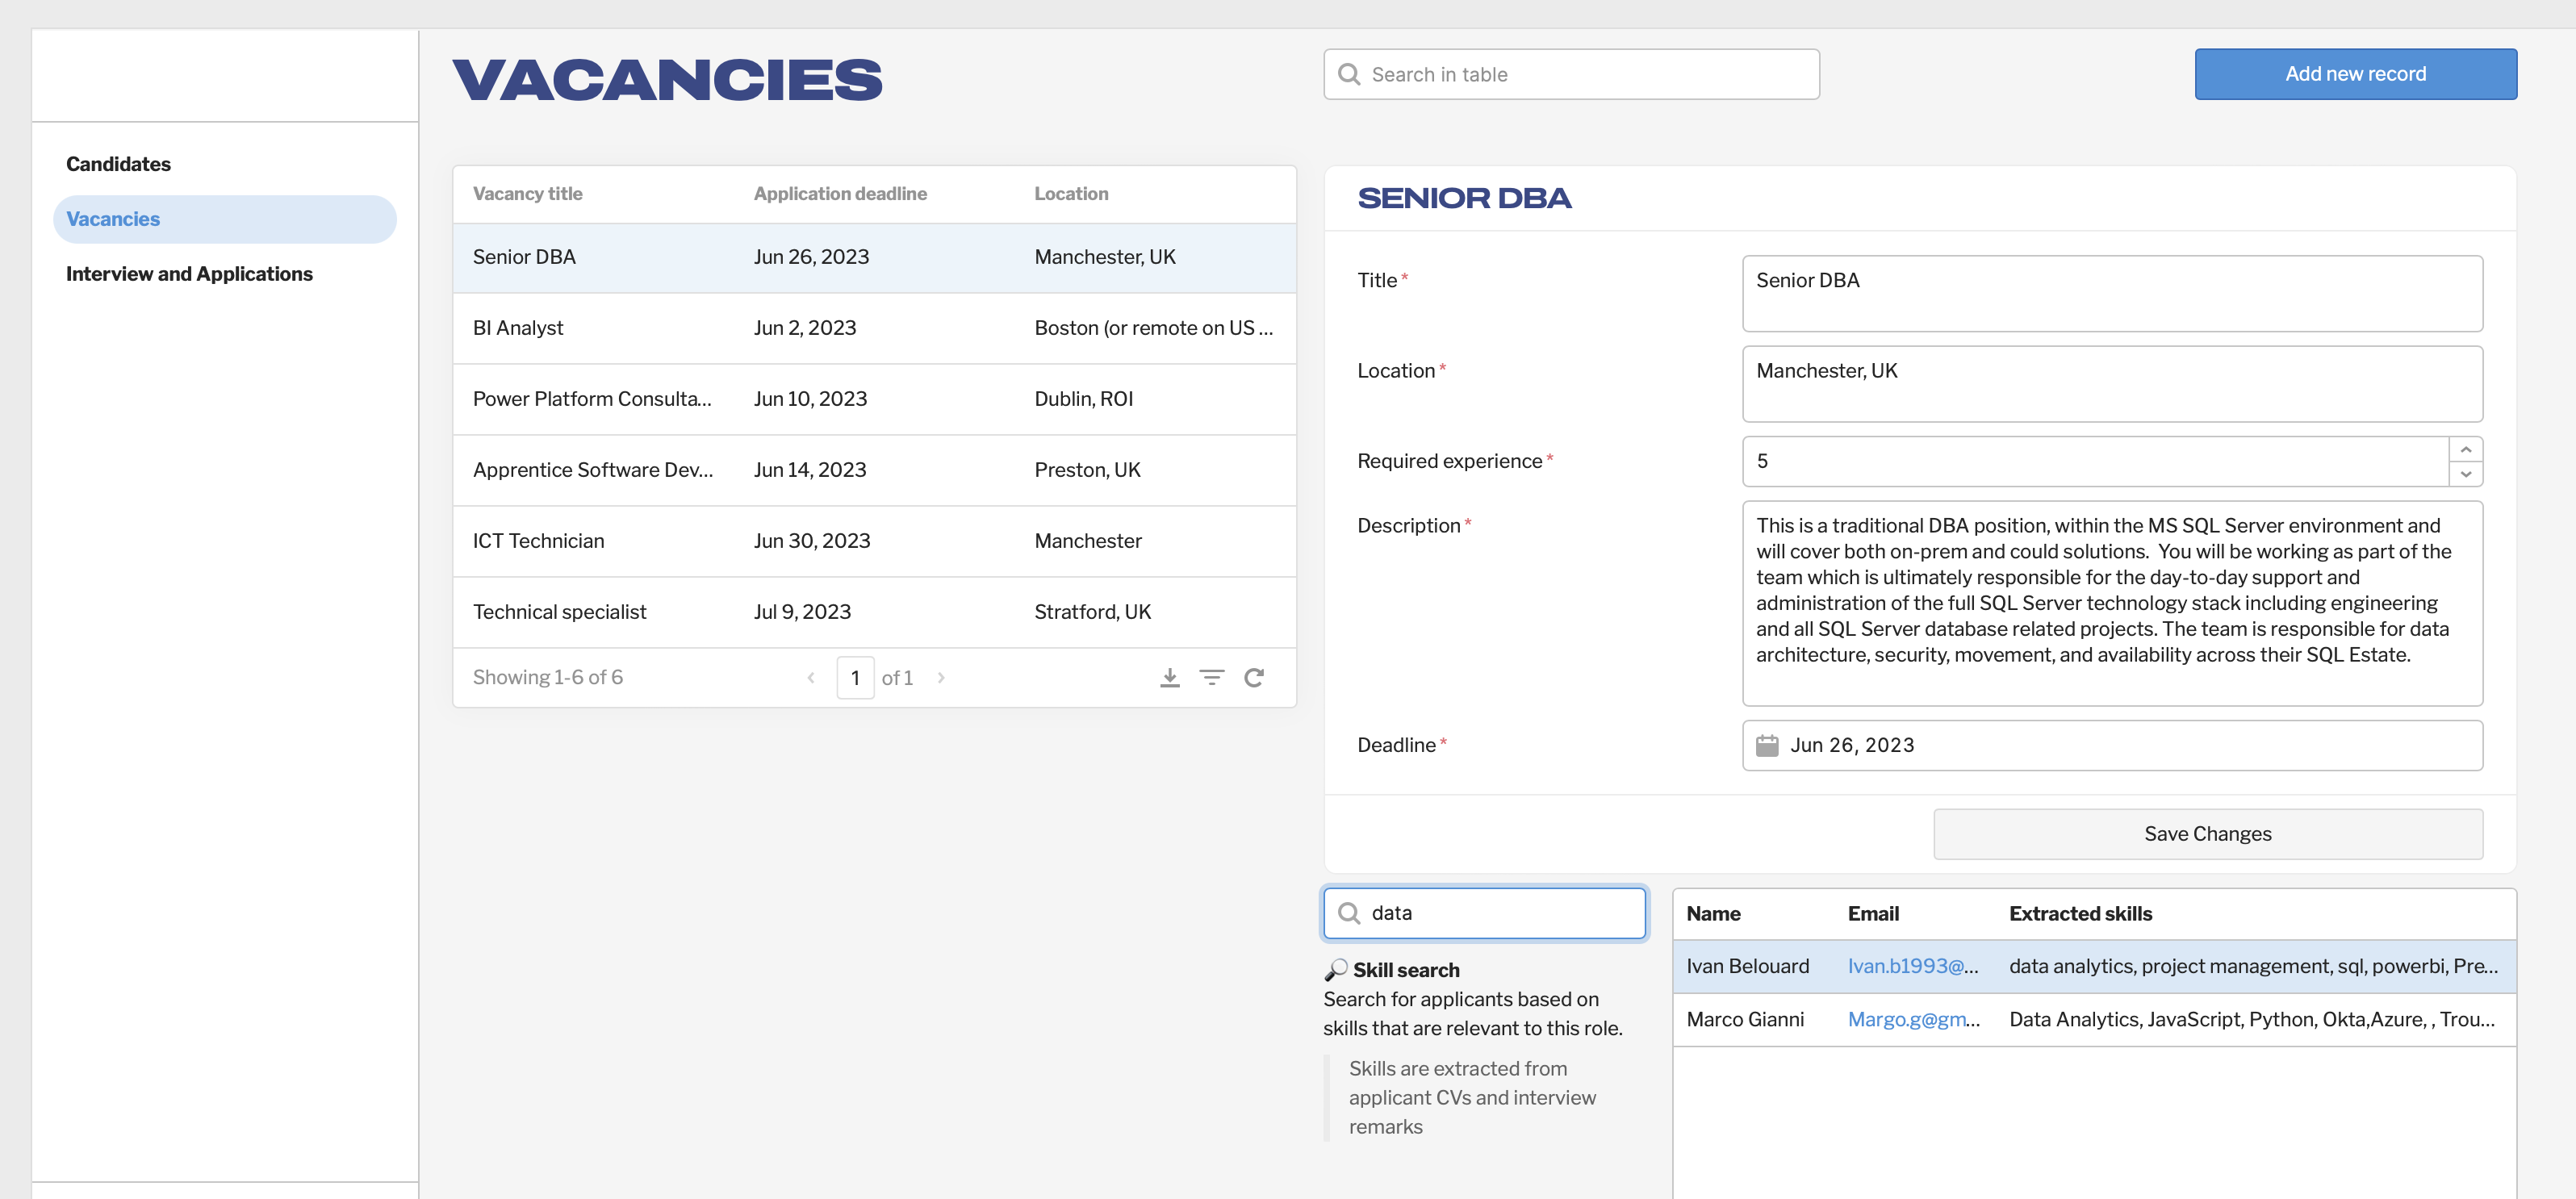Click magnifier icon in Search in table
Viewport: 2576px width, 1199px height.
(x=1349, y=74)
